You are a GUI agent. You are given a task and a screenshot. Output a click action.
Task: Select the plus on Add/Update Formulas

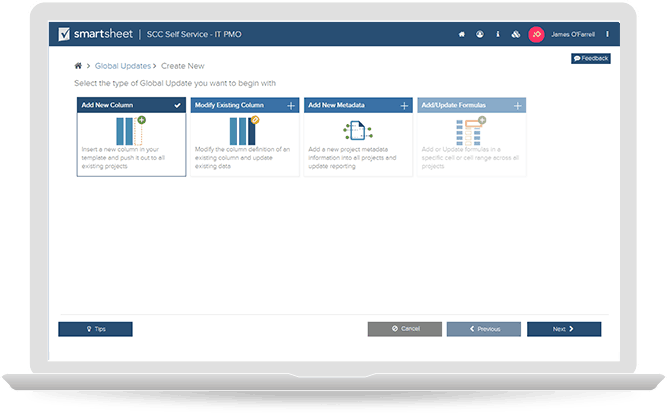(518, 104)
